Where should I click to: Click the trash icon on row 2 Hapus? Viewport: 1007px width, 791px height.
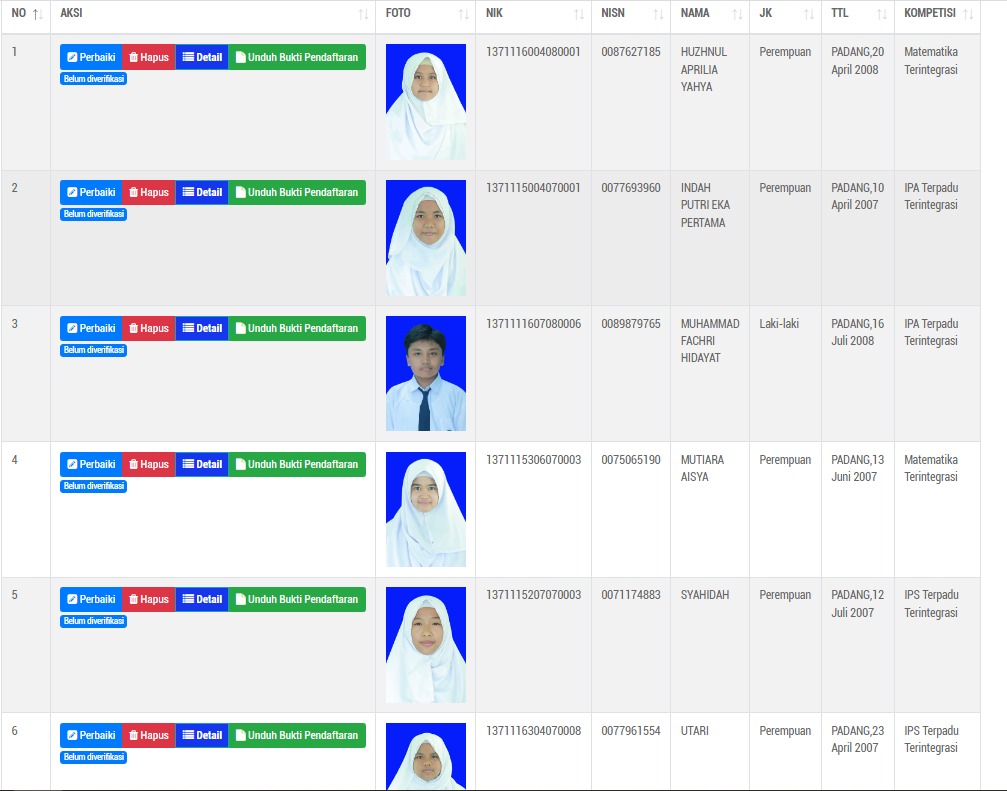[x=133, y=193]
